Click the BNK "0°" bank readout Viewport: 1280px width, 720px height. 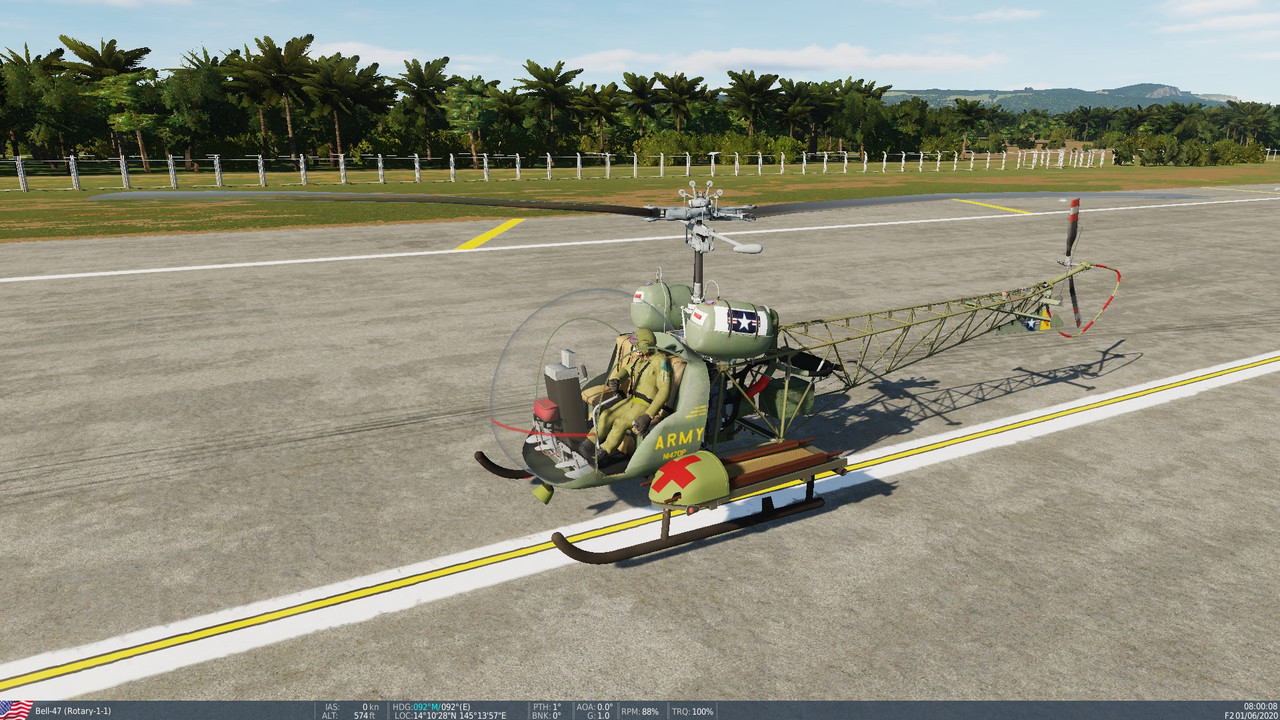pos(556,715)
